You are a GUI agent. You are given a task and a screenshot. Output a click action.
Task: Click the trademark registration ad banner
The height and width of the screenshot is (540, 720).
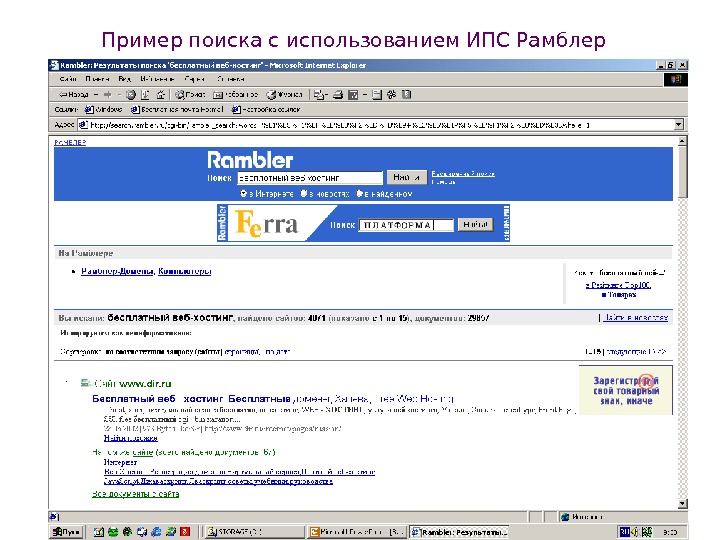(625, 390)
